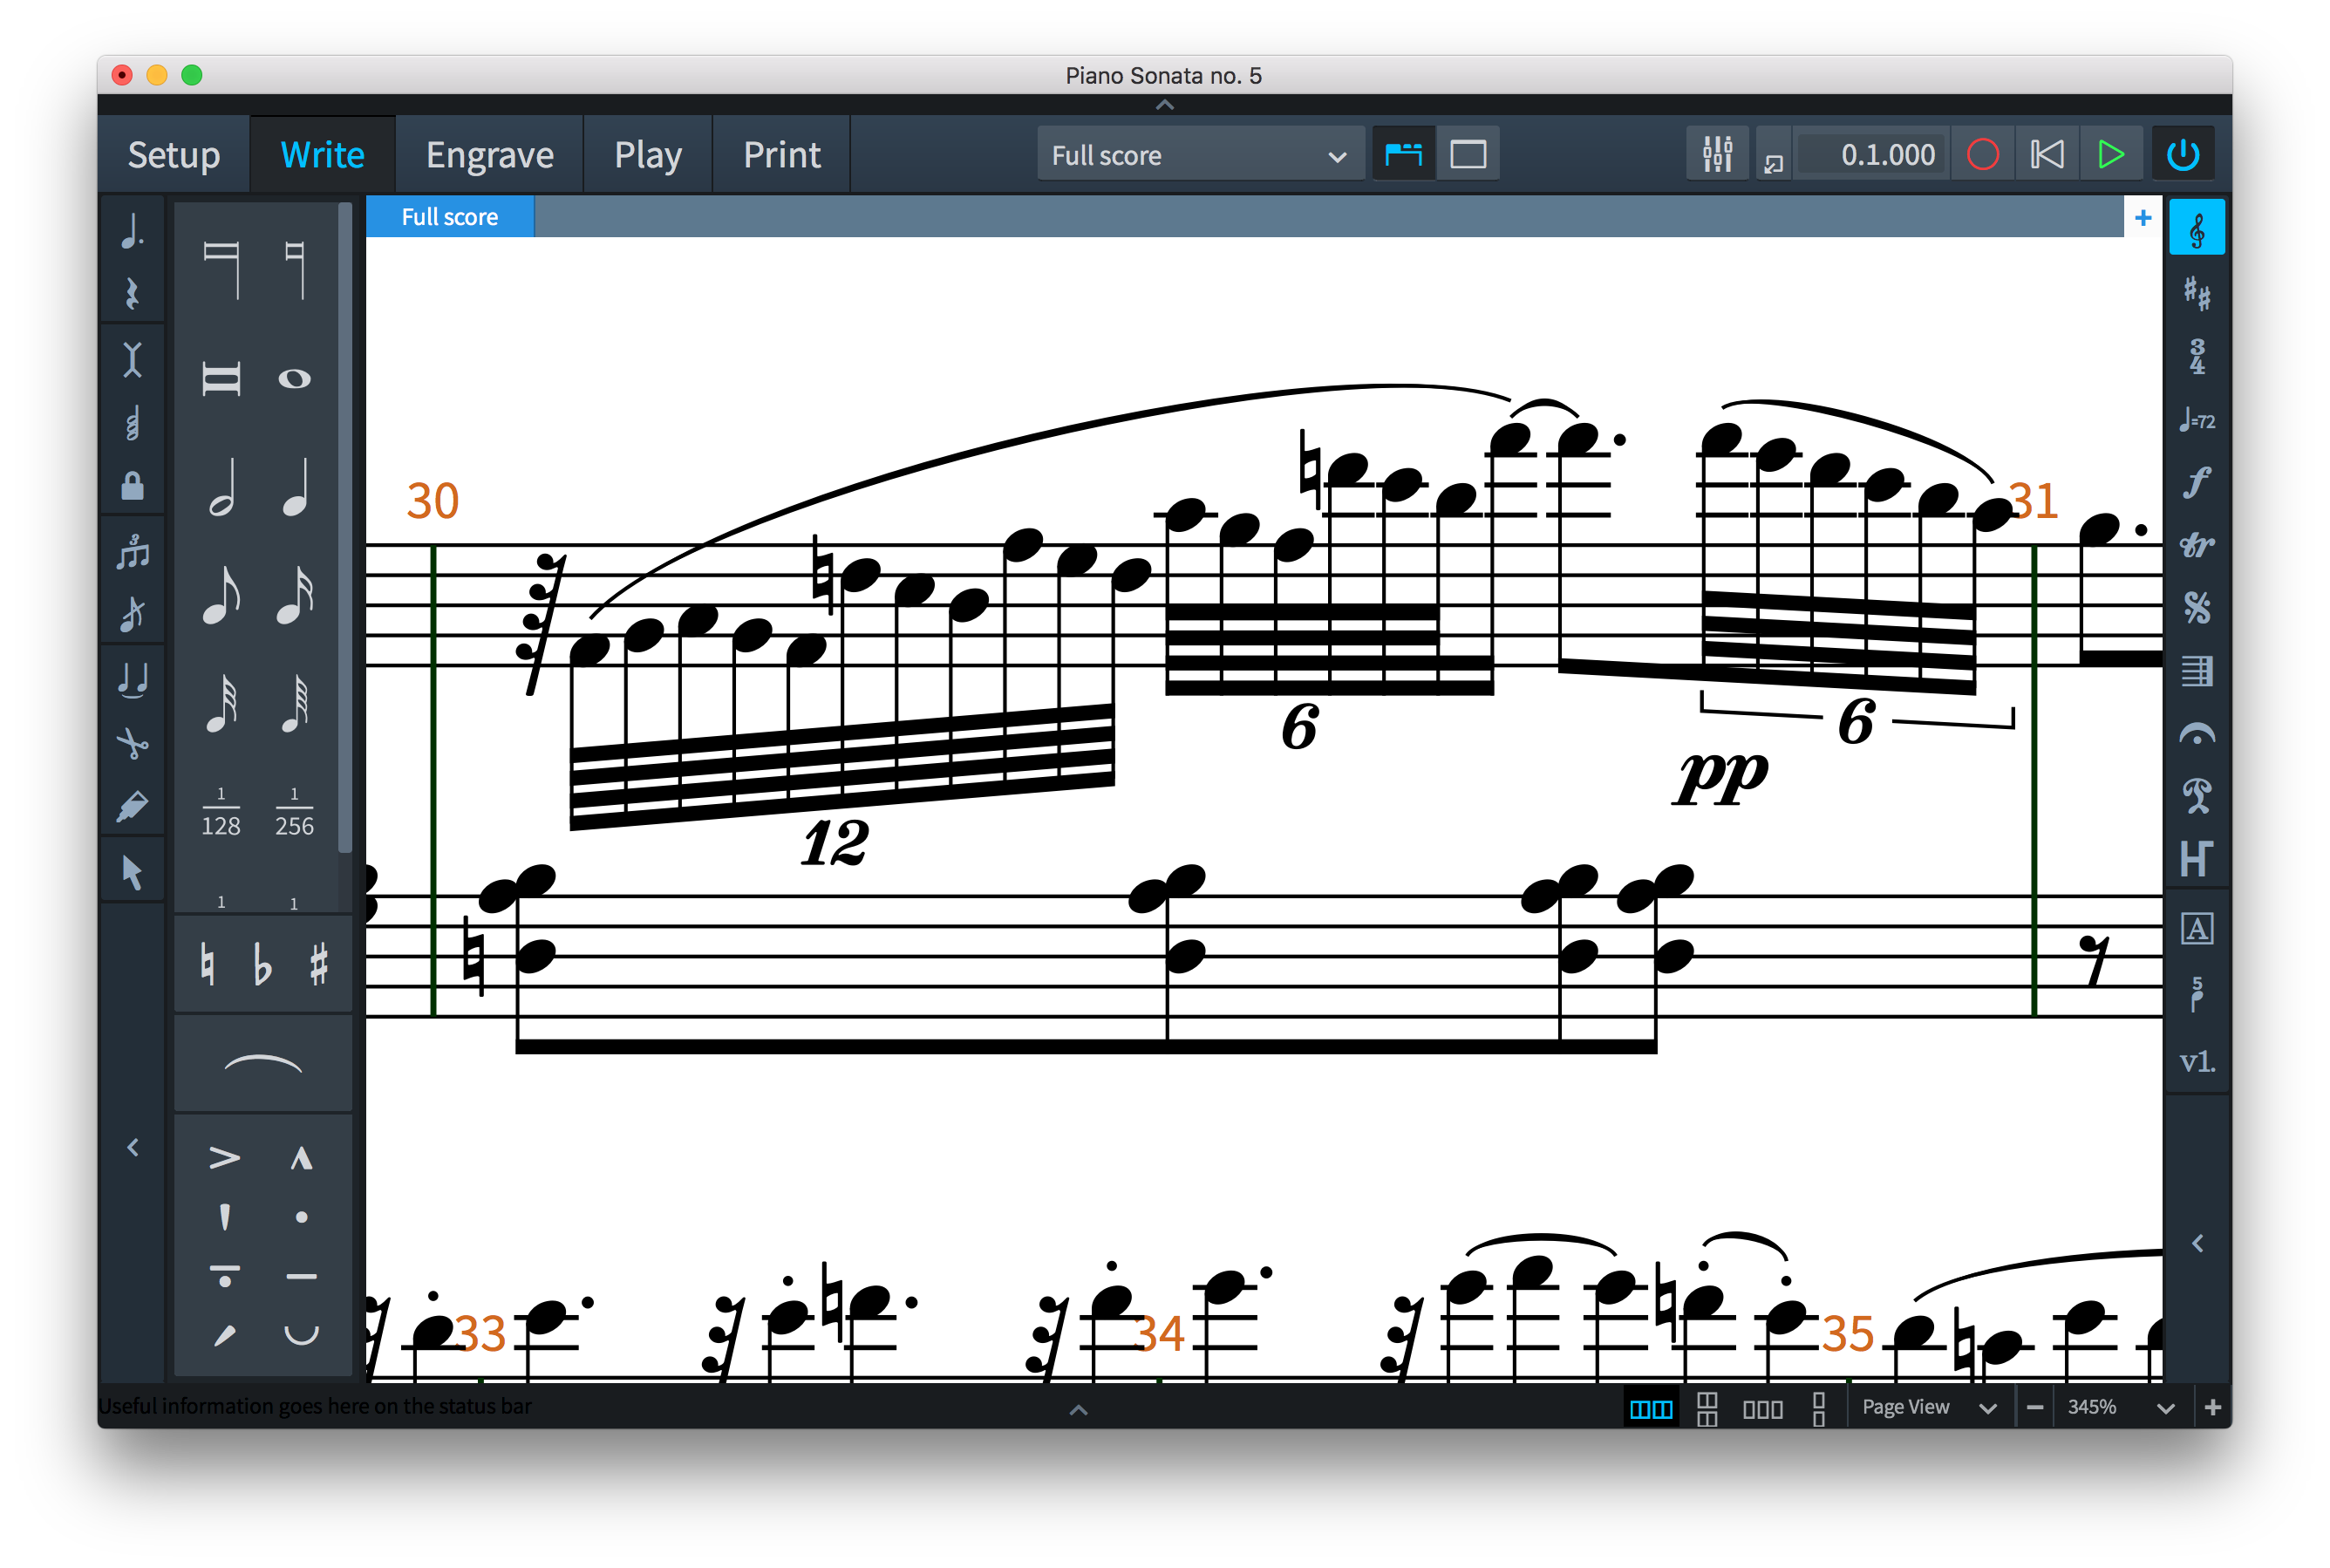Toggle show tabs view button
The width and height of the screenshot is (2330, 1568).
coord(1403,155)
